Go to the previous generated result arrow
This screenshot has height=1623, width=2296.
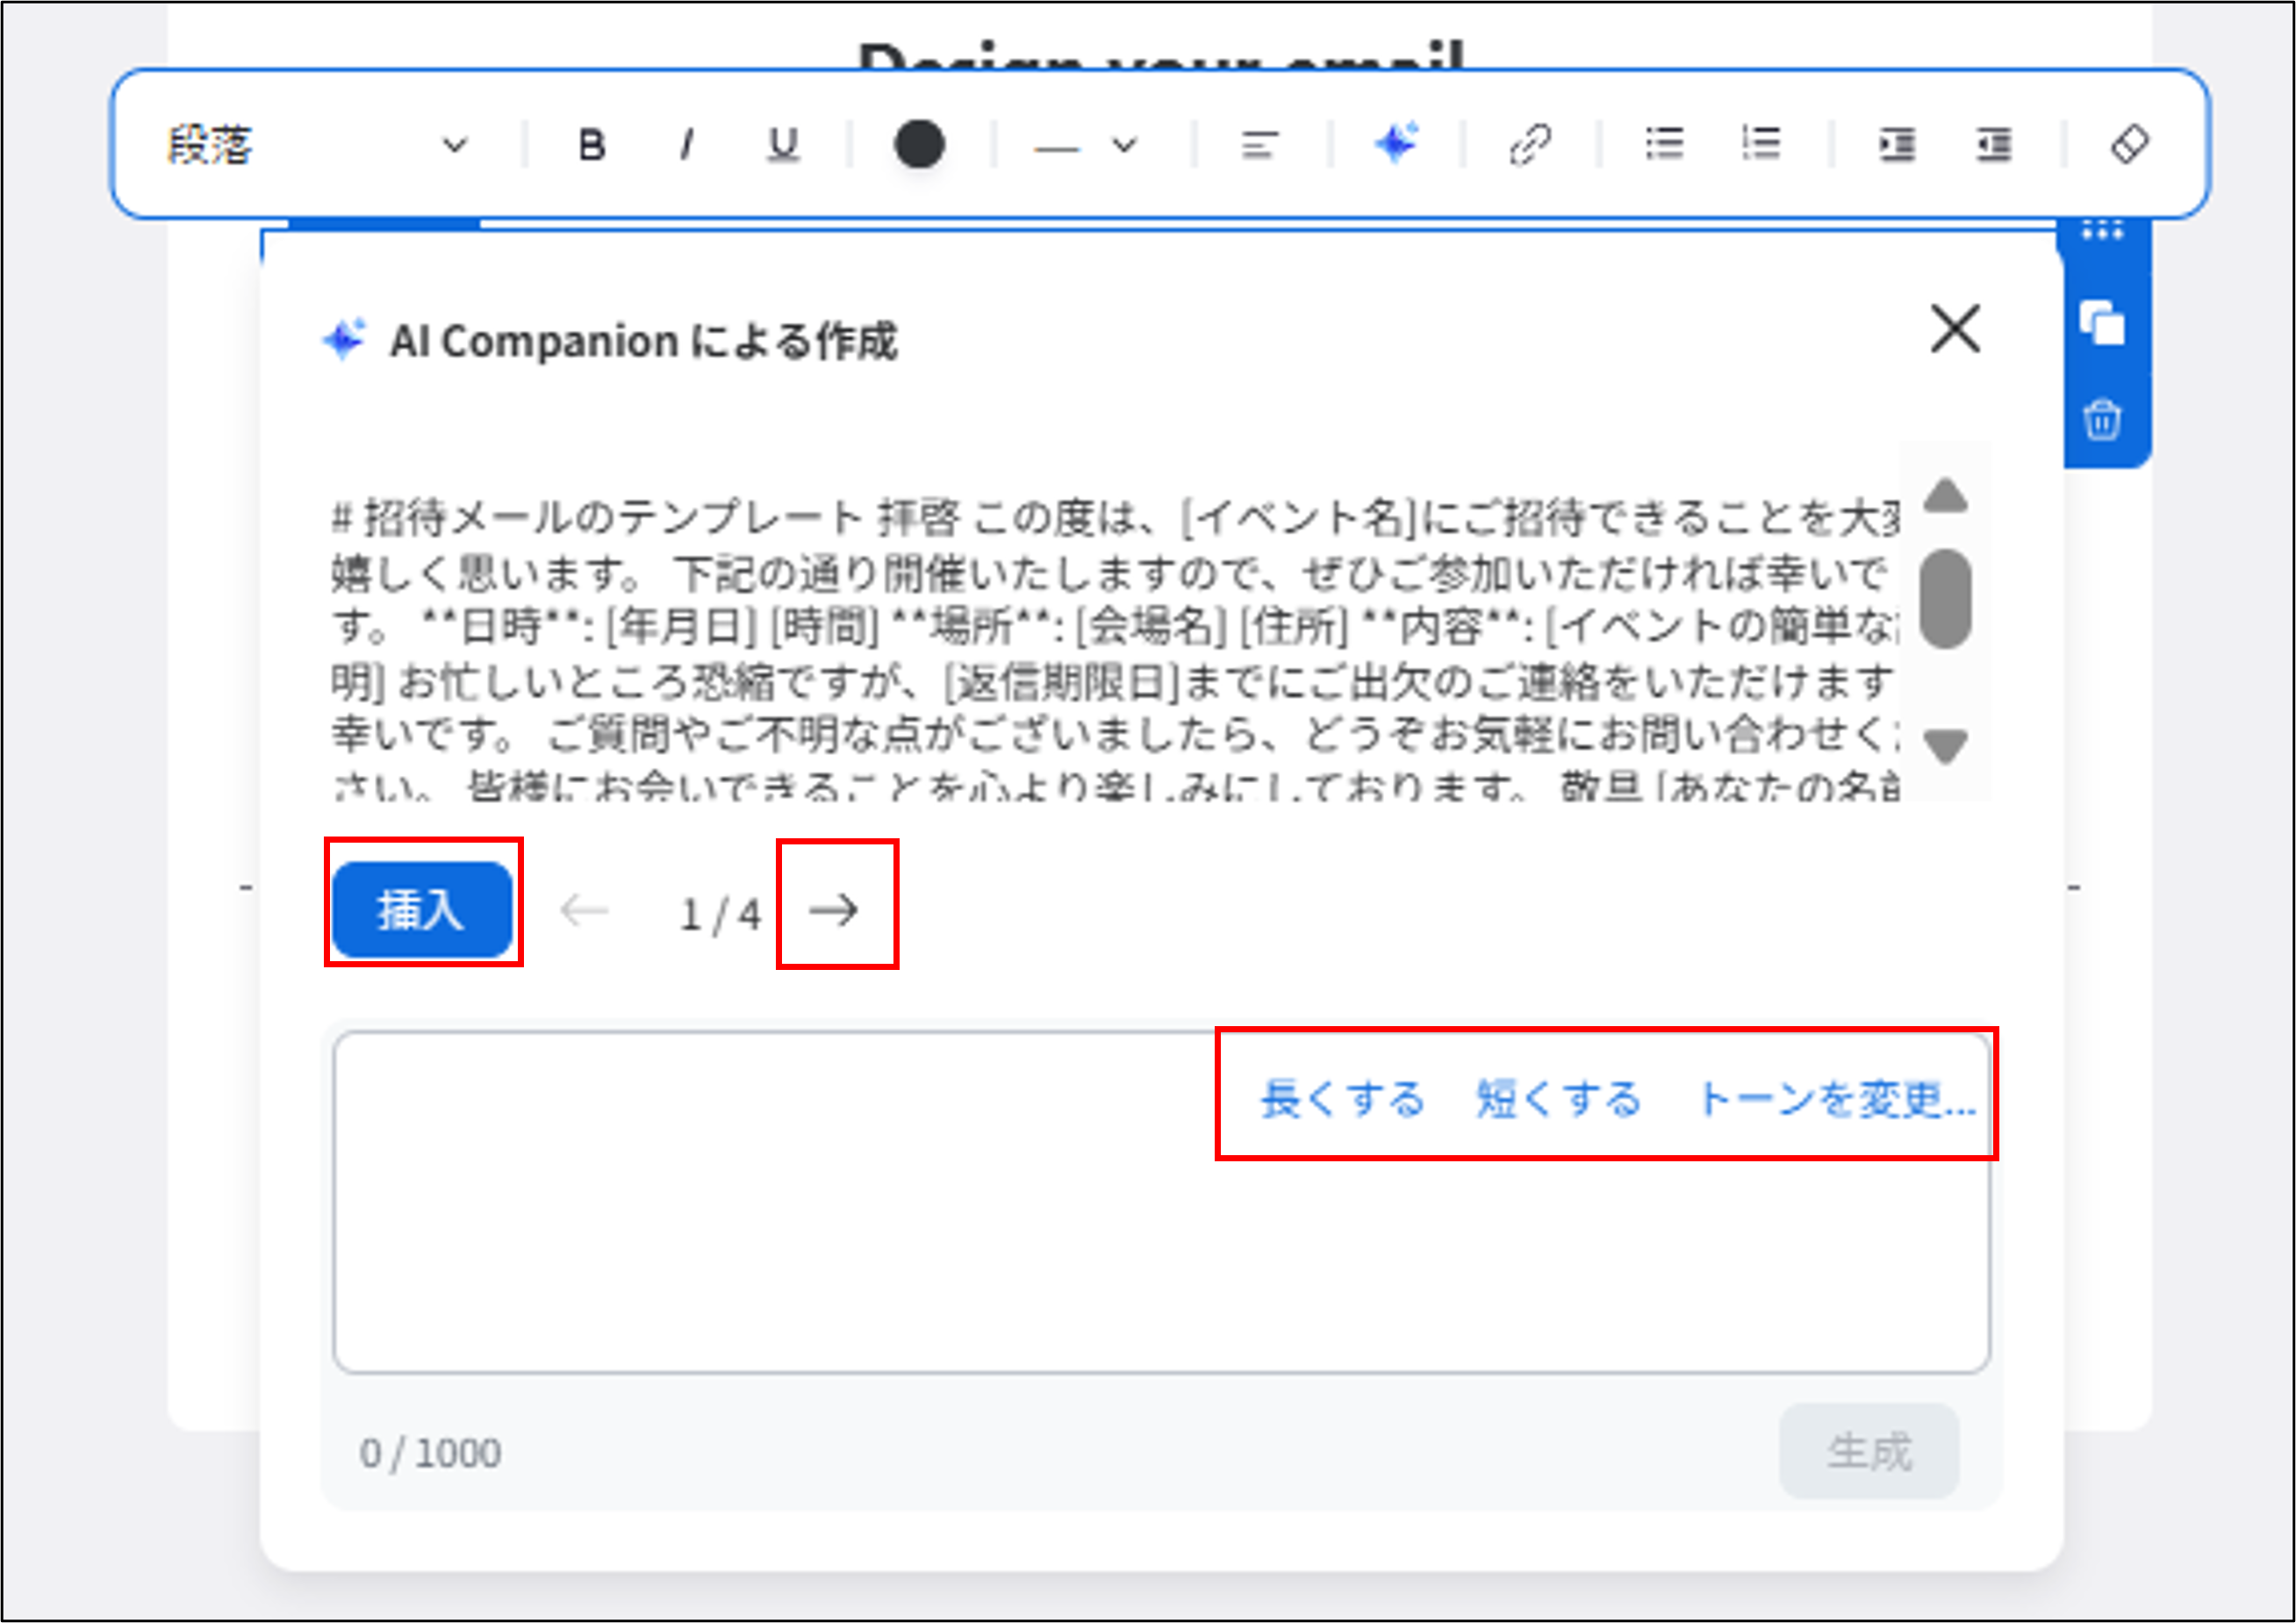[x=585, y=910]
